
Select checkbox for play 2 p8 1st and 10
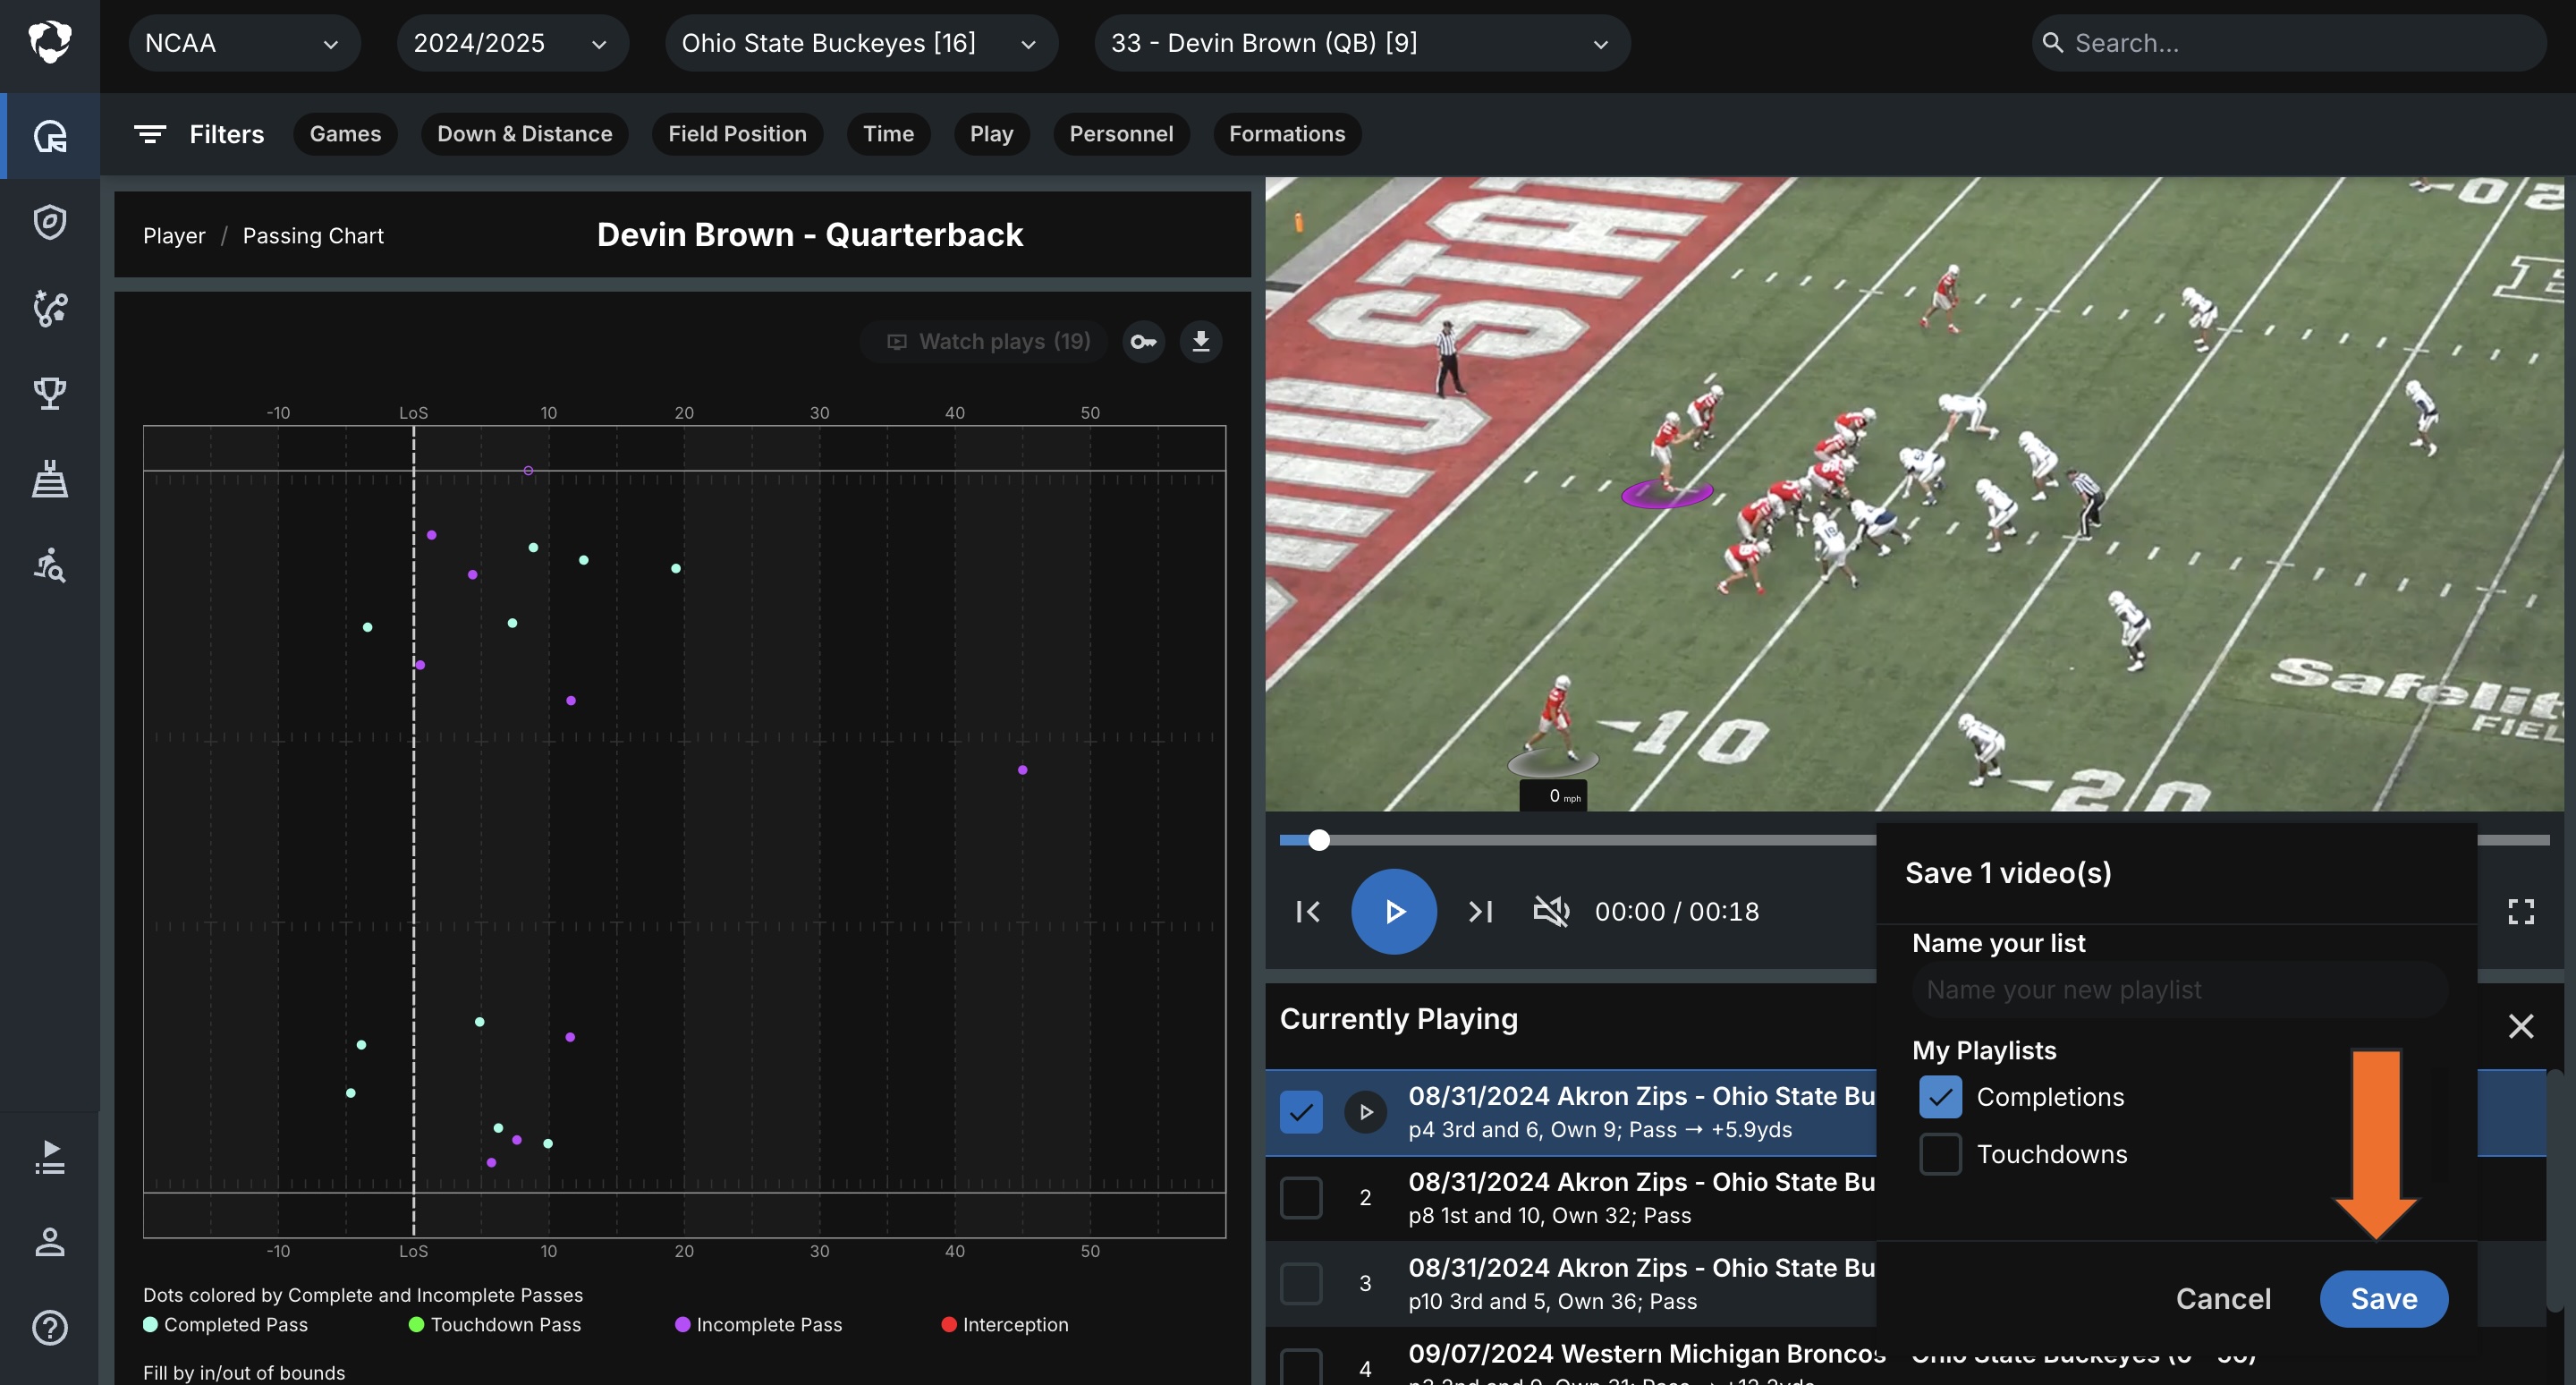pyautogui.click(x=1301, y=1198)
